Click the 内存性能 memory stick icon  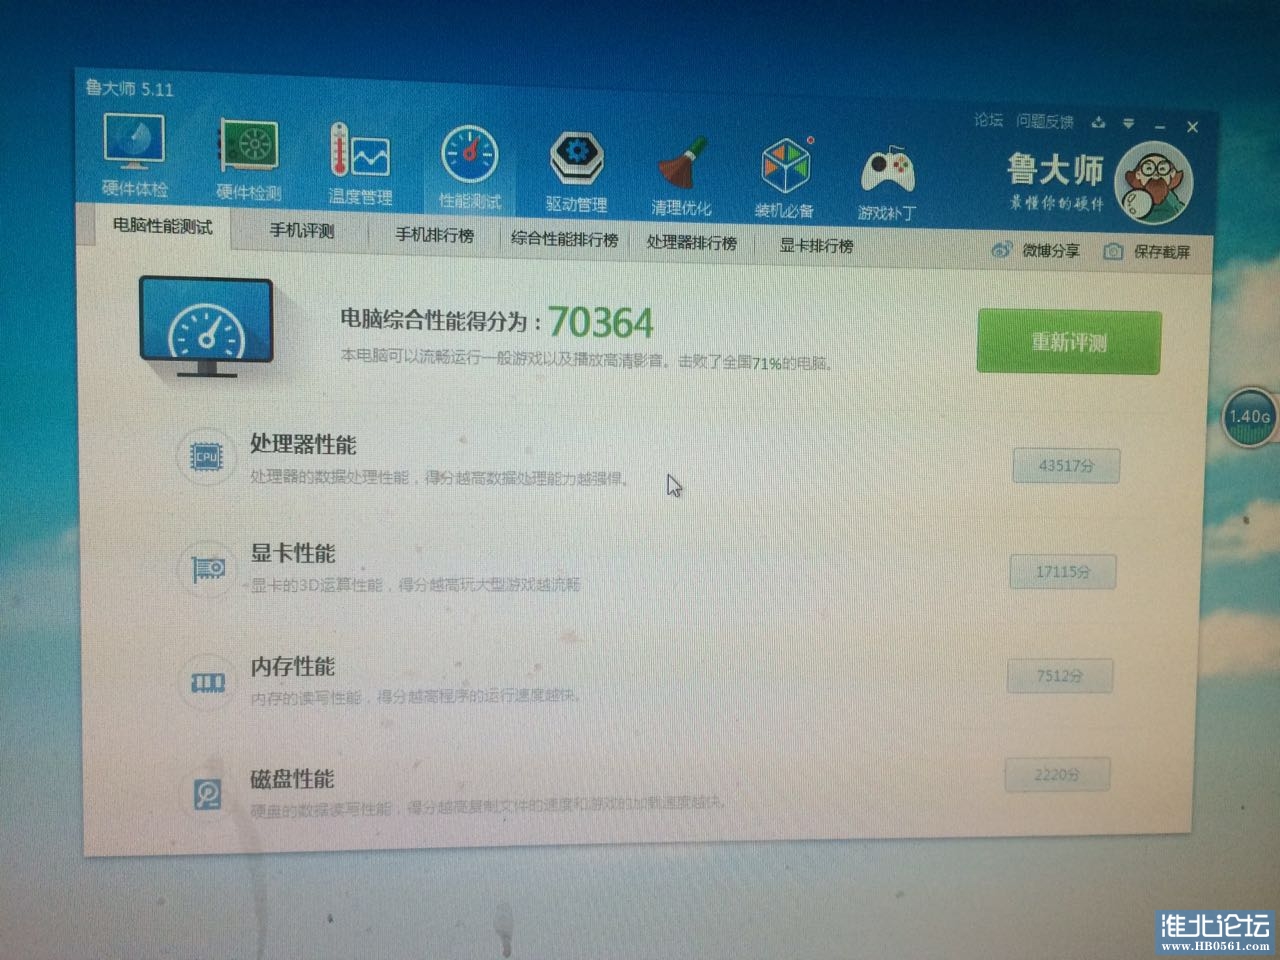pos(207,683)
